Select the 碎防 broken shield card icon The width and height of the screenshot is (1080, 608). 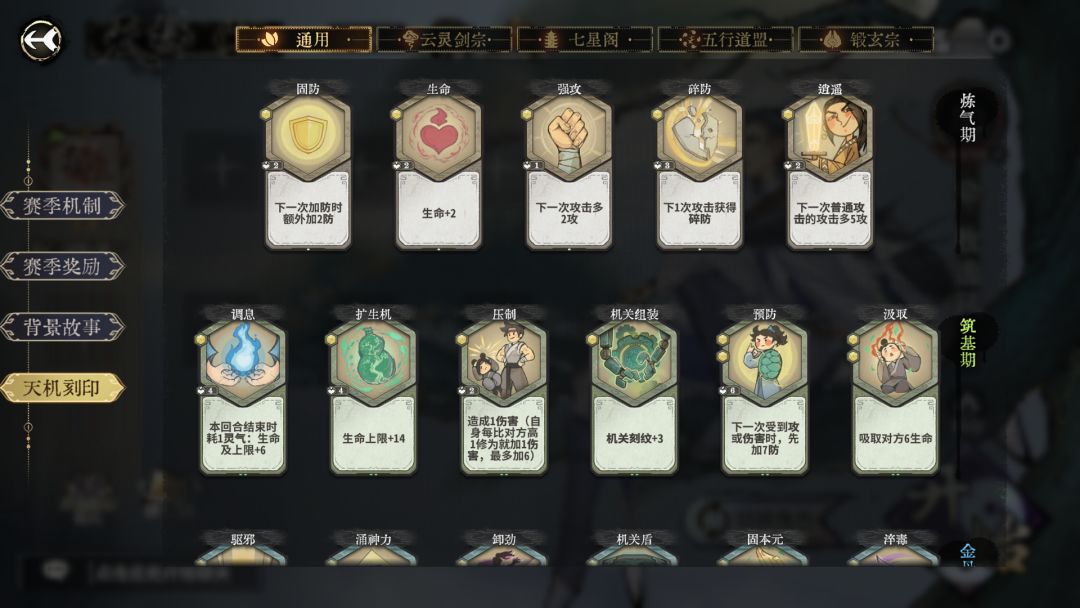click(x=700, y=136)
